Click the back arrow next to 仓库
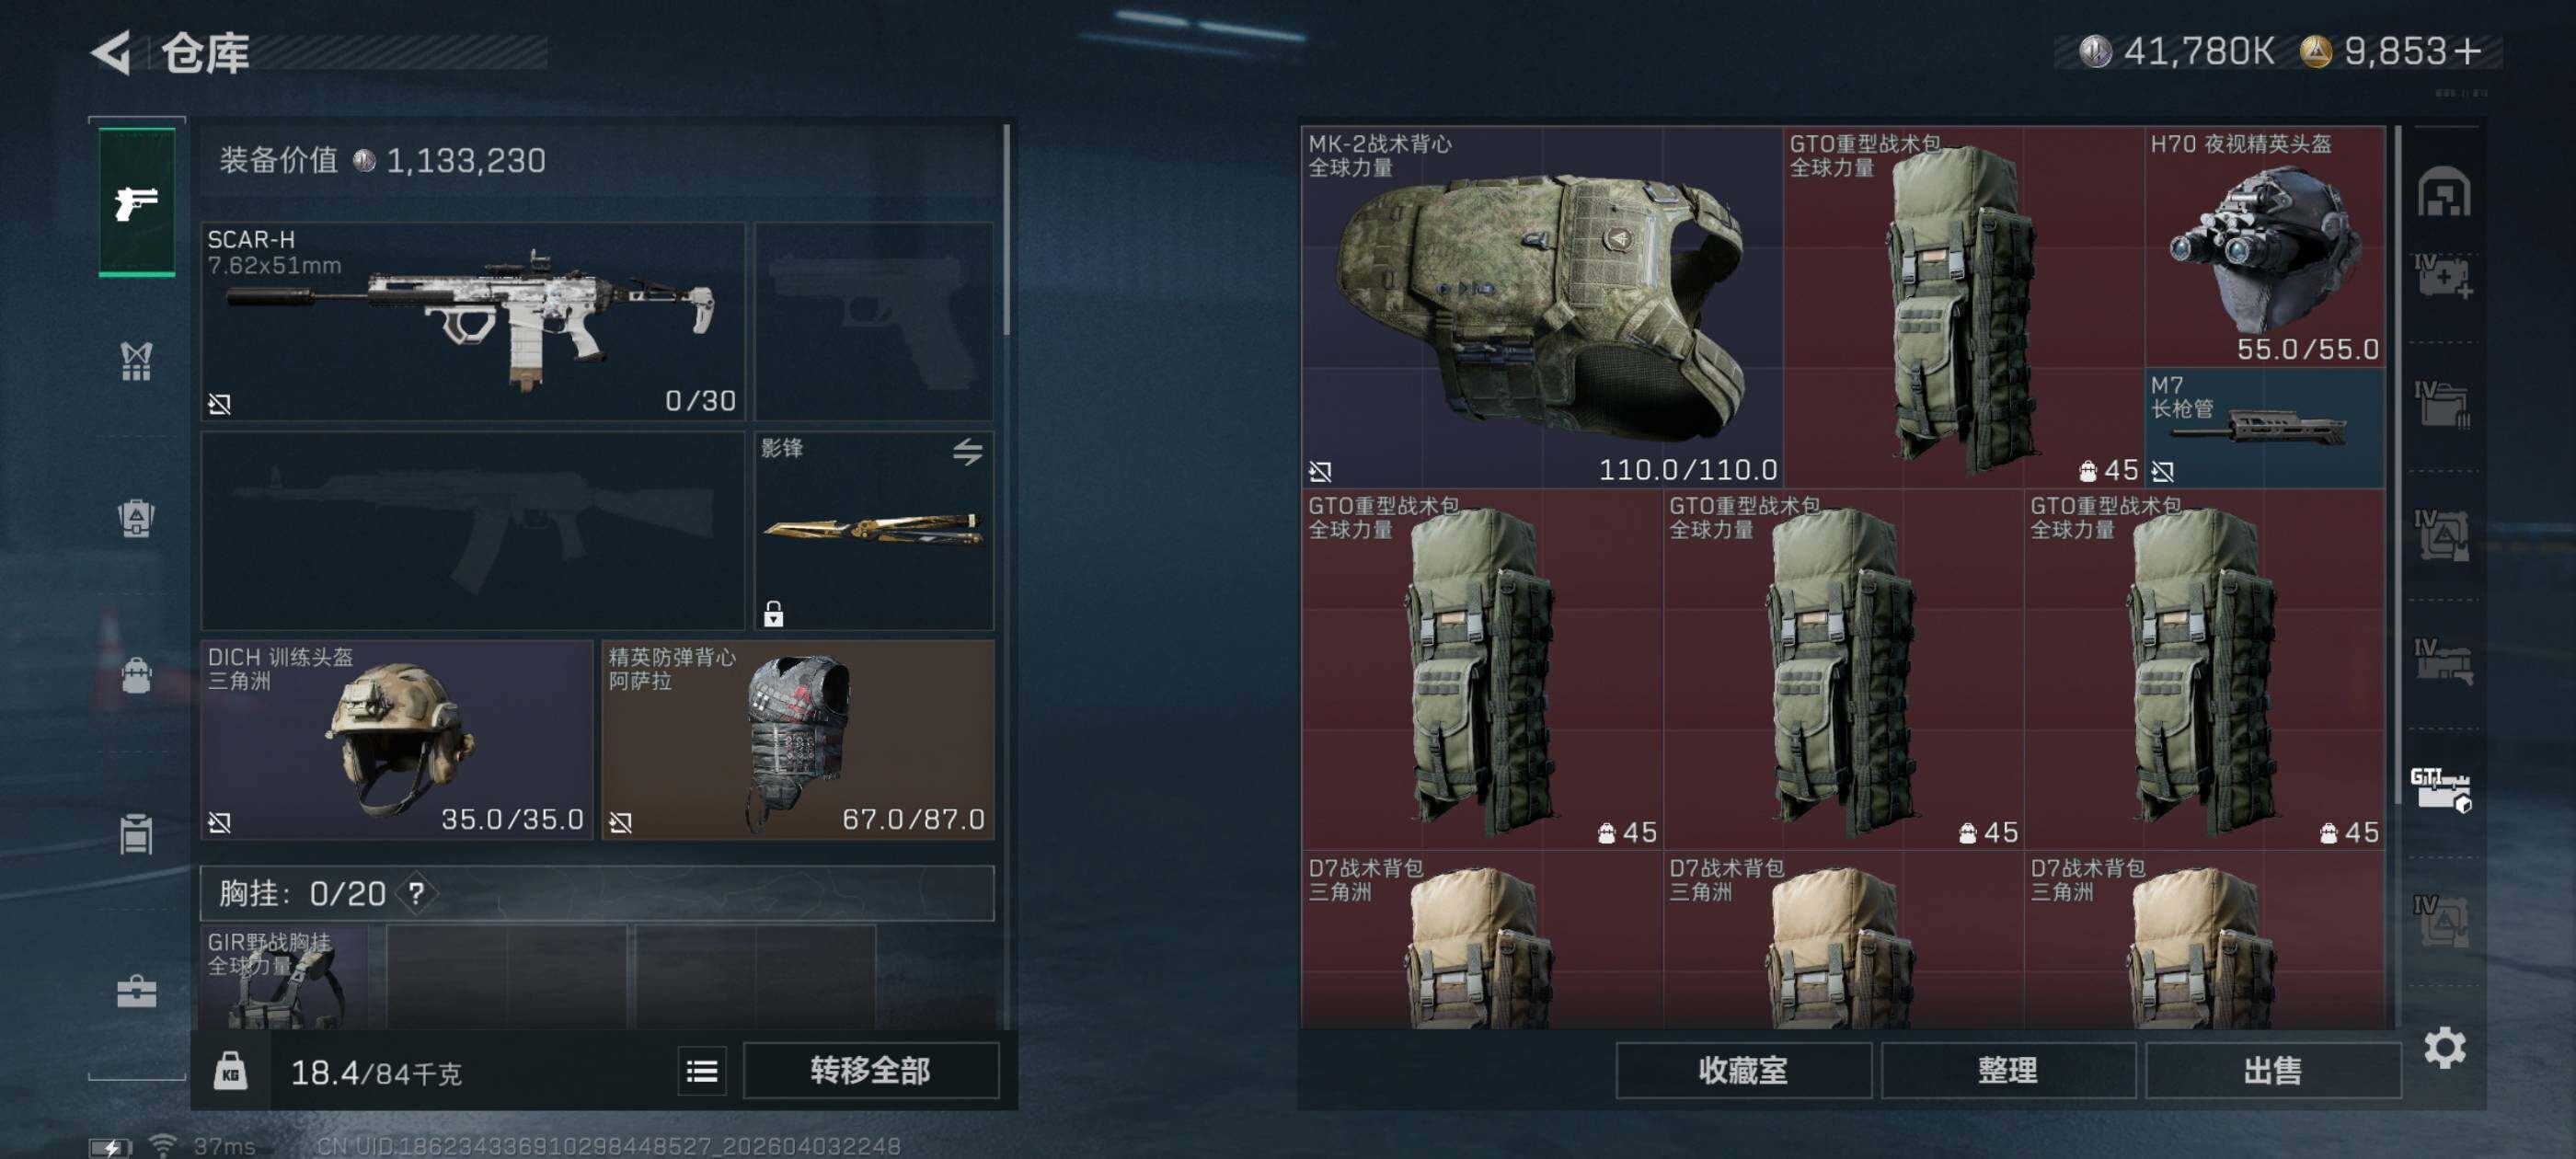This screenshot has width=2576, height=1159. [112, 53]
